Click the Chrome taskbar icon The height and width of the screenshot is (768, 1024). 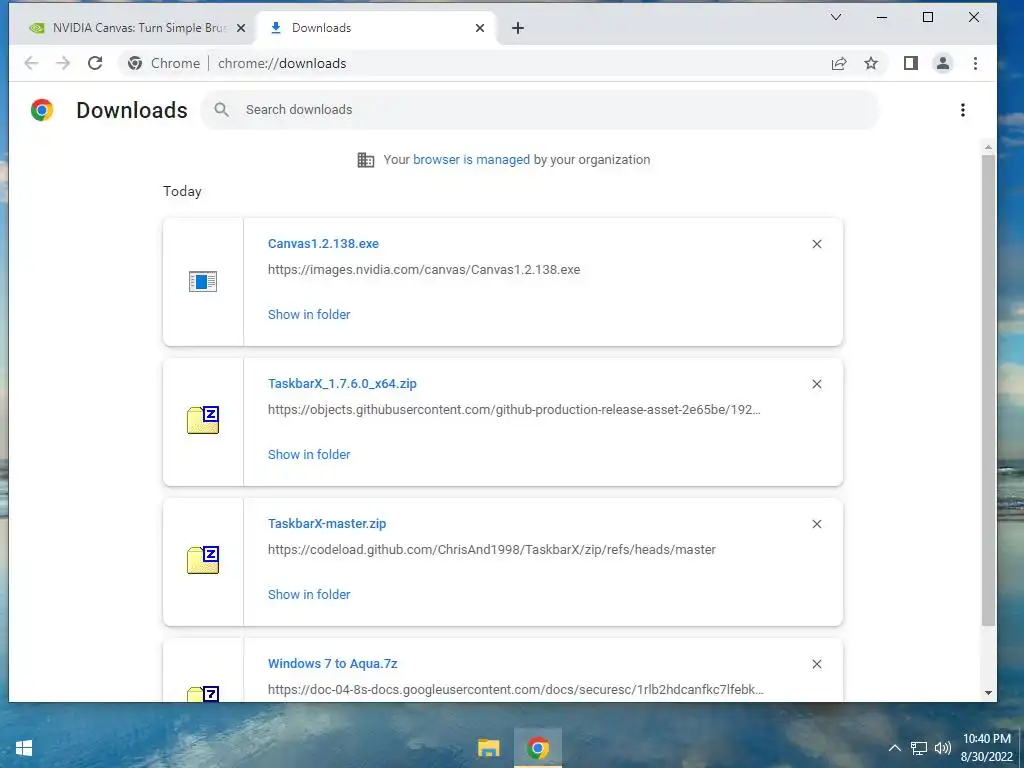point(537,748)
